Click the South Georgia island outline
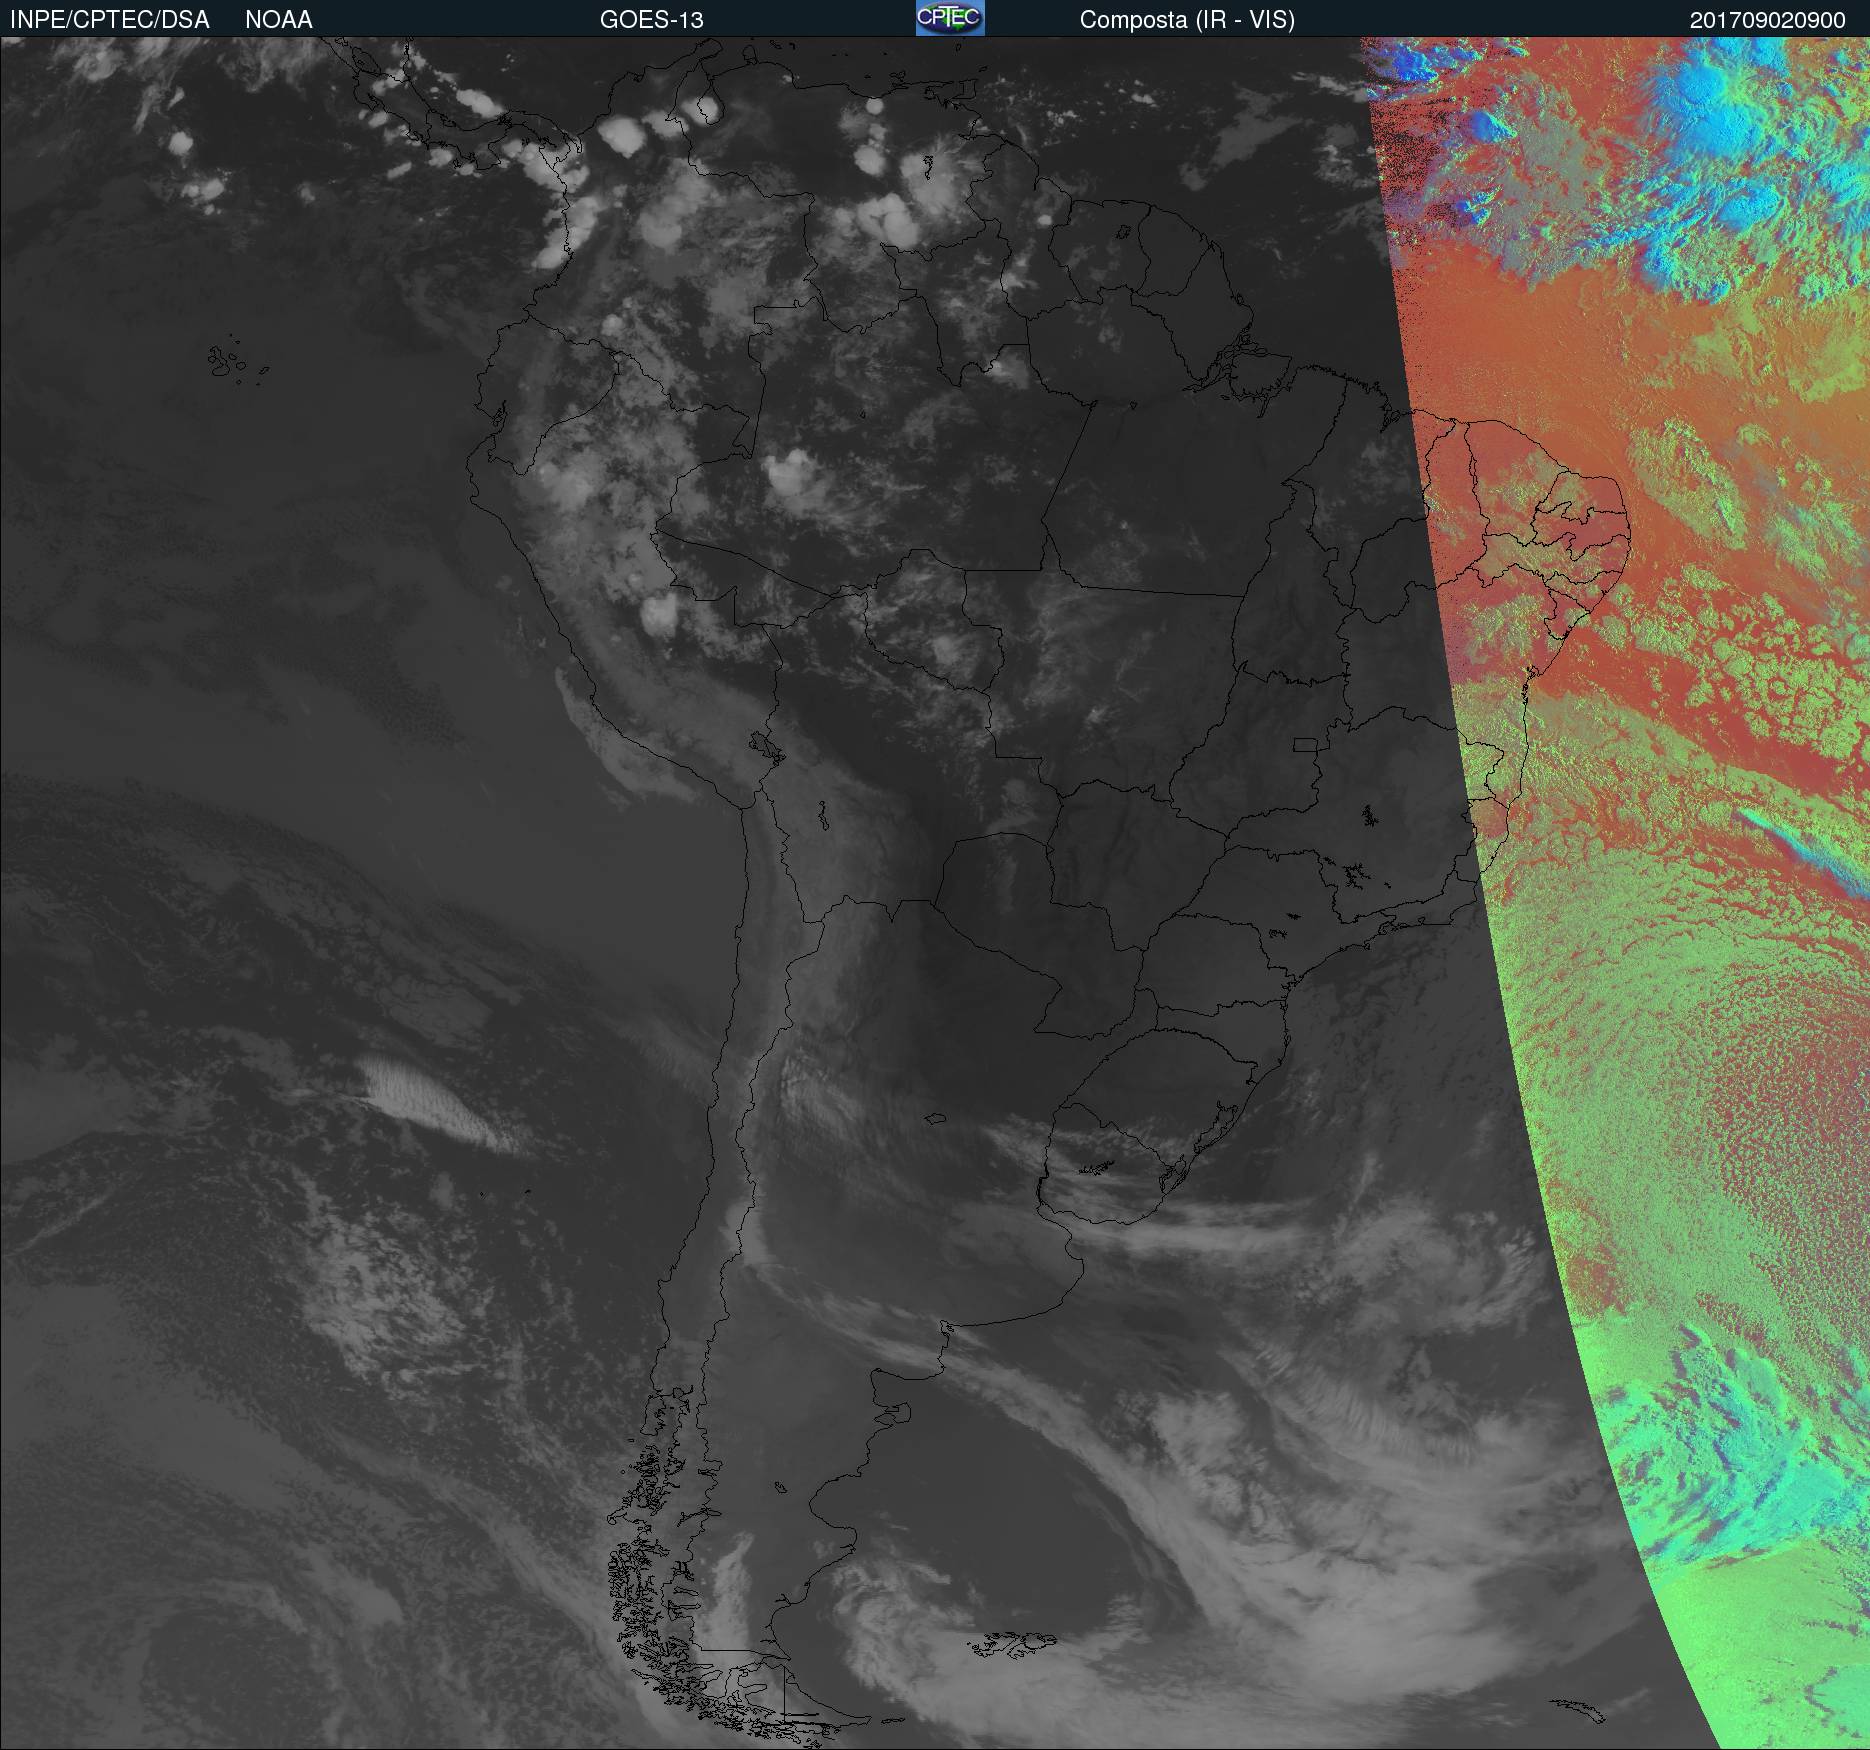This screenshot has width=1870, height=1750. [x=1577, y=1709]
